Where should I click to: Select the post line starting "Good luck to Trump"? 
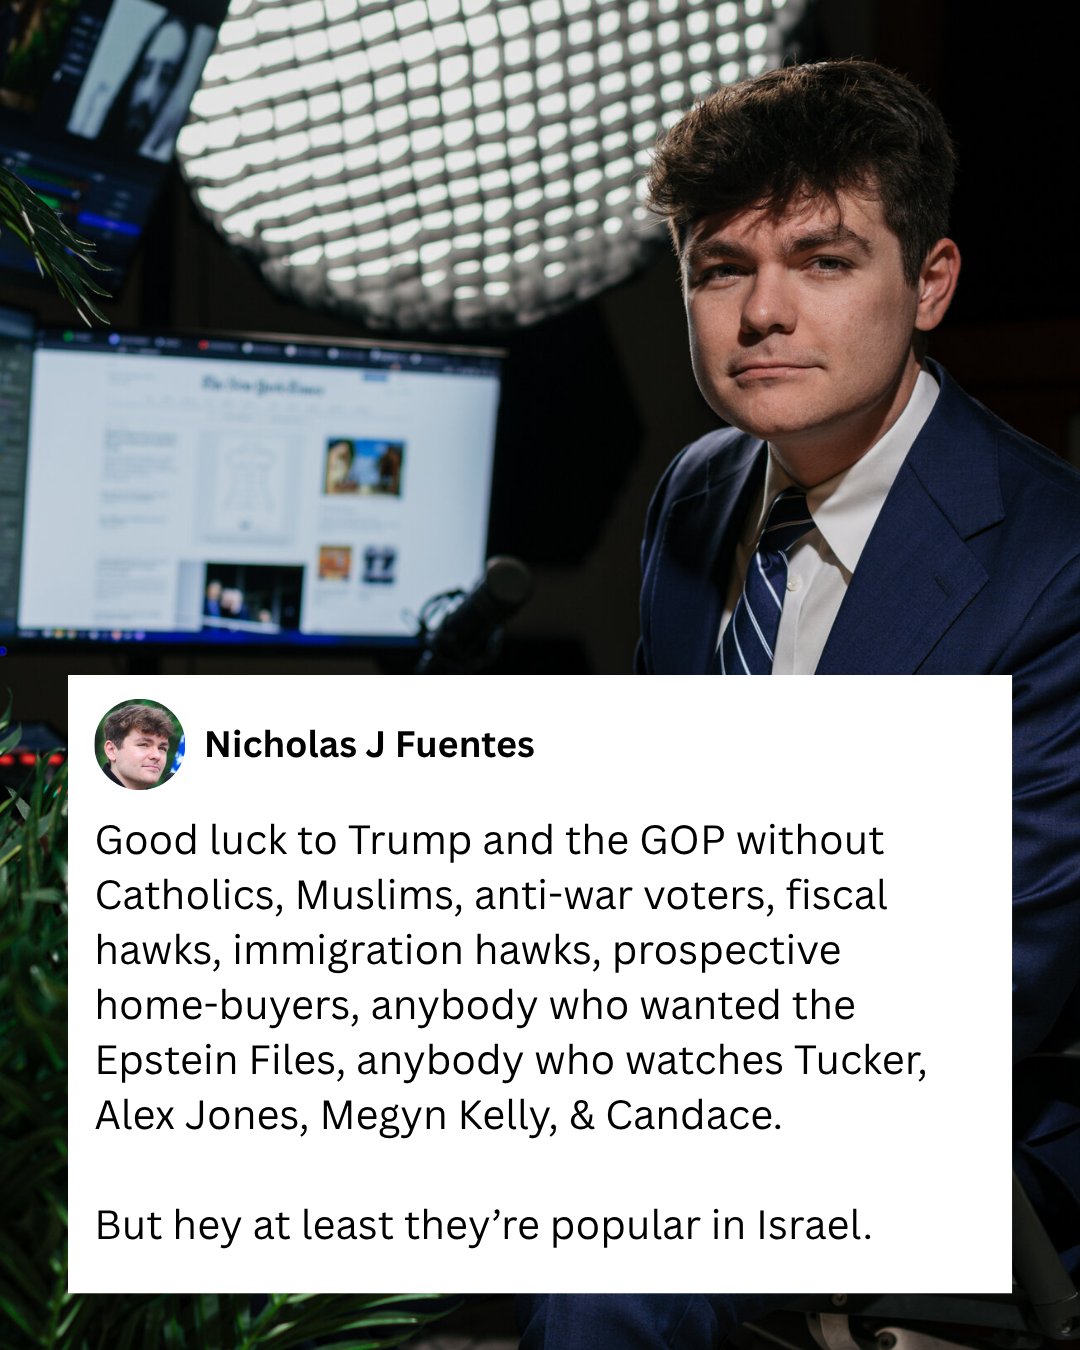coord(489,841)
